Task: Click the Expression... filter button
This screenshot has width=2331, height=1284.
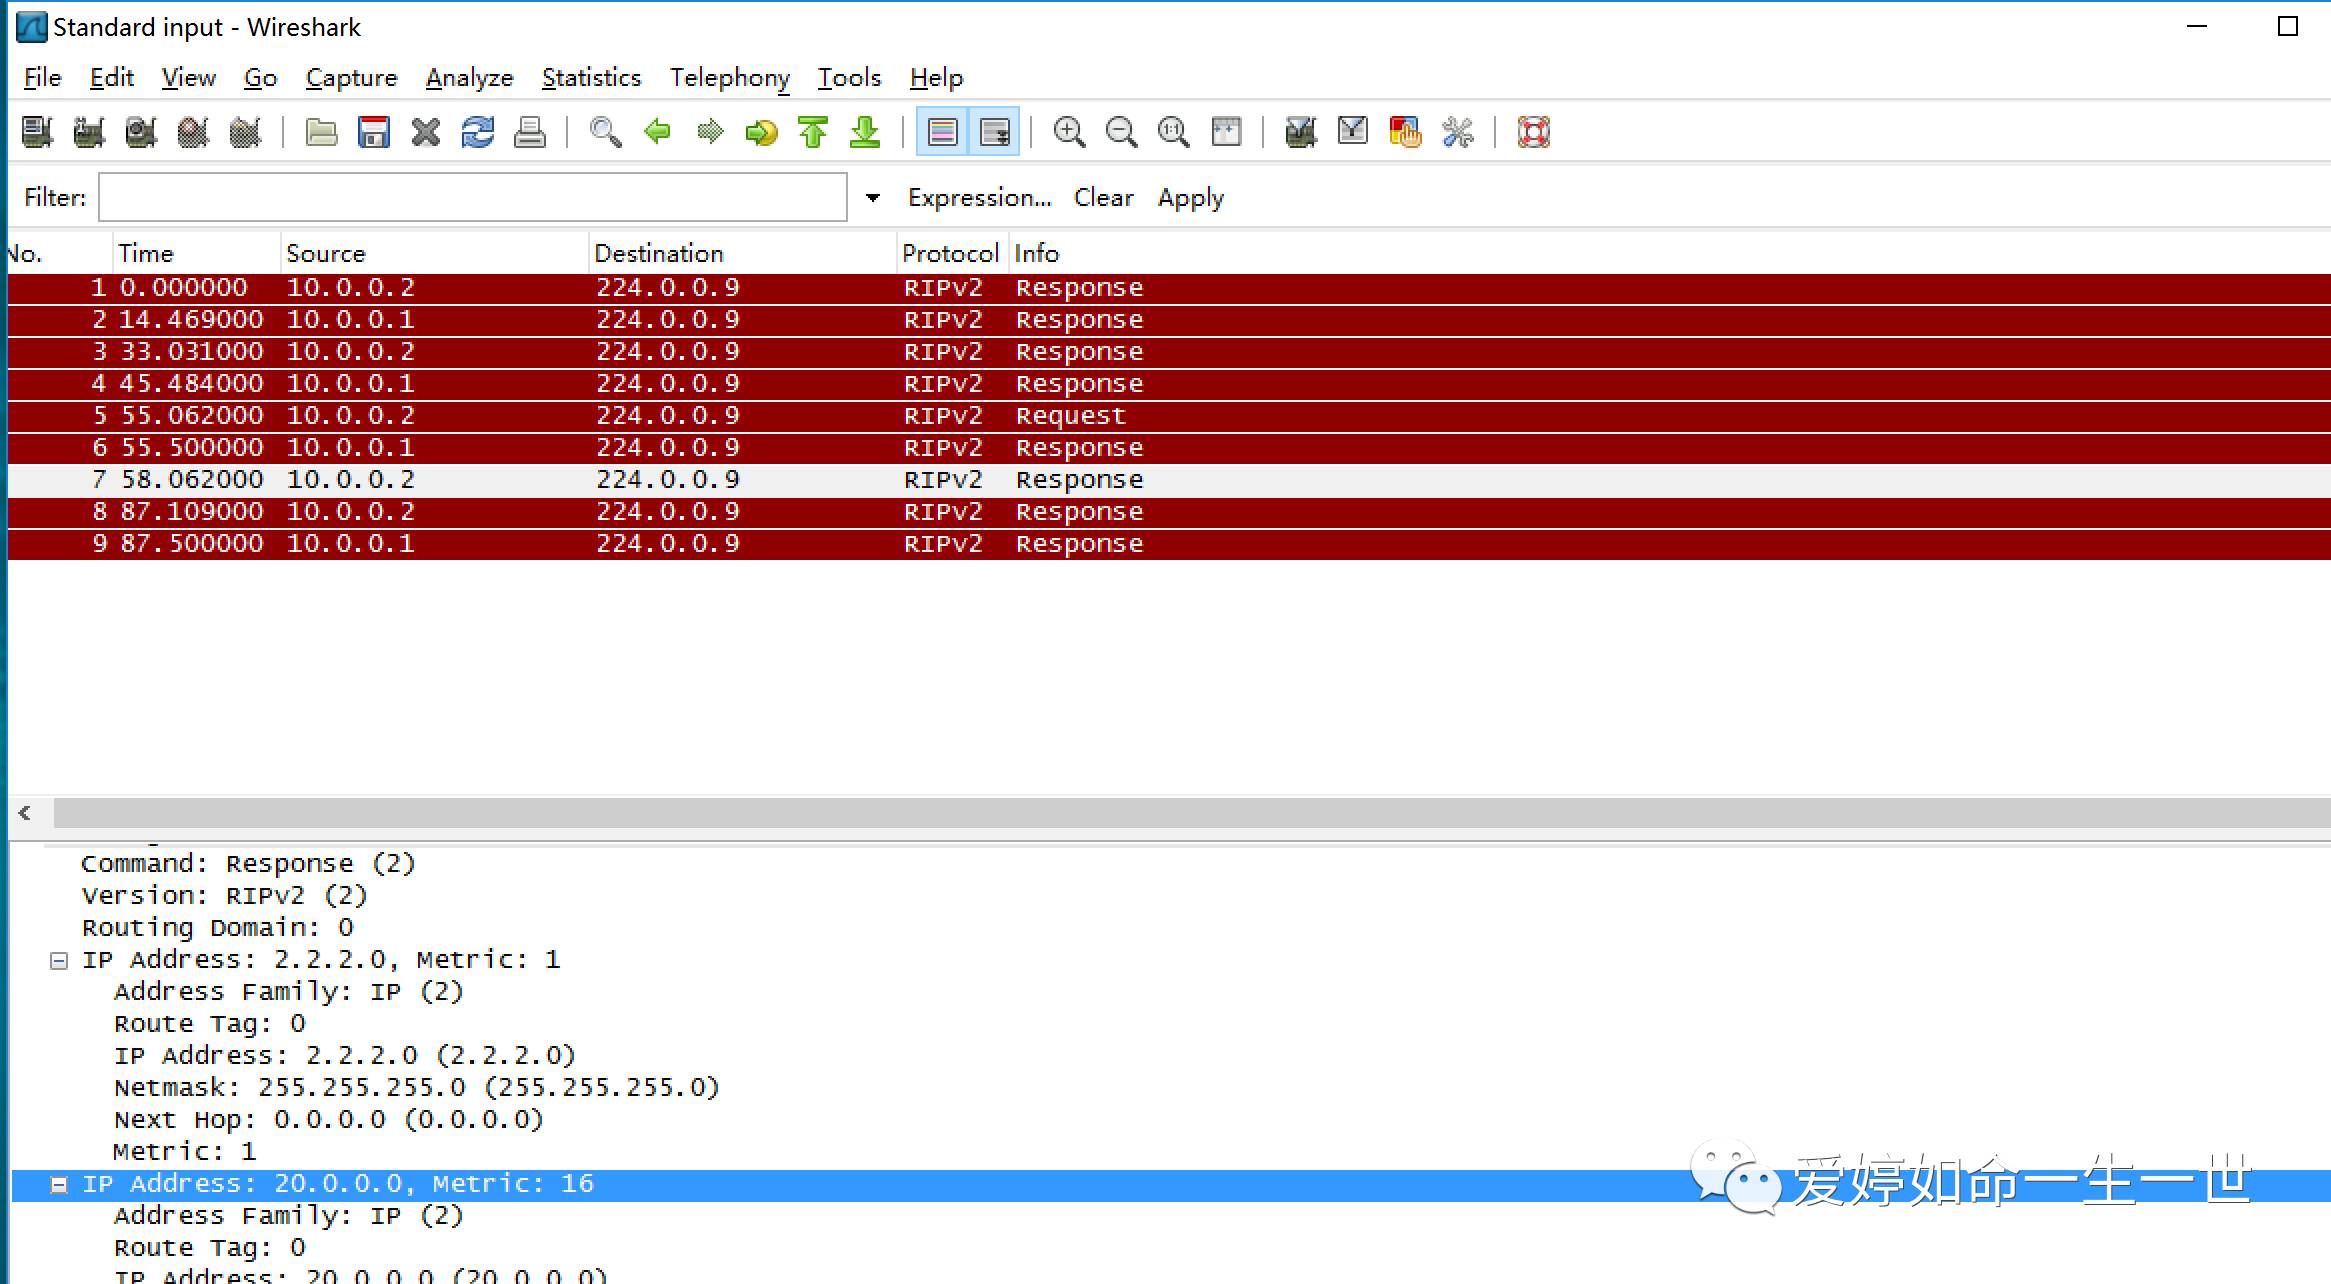Action: tap(979, 198)
